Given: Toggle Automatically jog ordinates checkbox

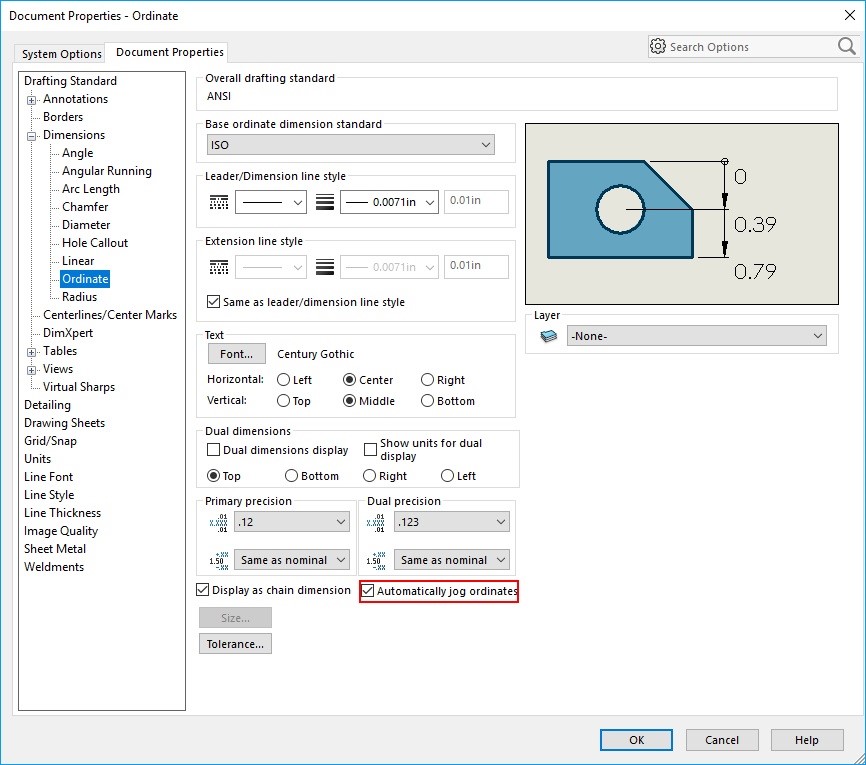Looking at the screenshot, I should (368, 591).
